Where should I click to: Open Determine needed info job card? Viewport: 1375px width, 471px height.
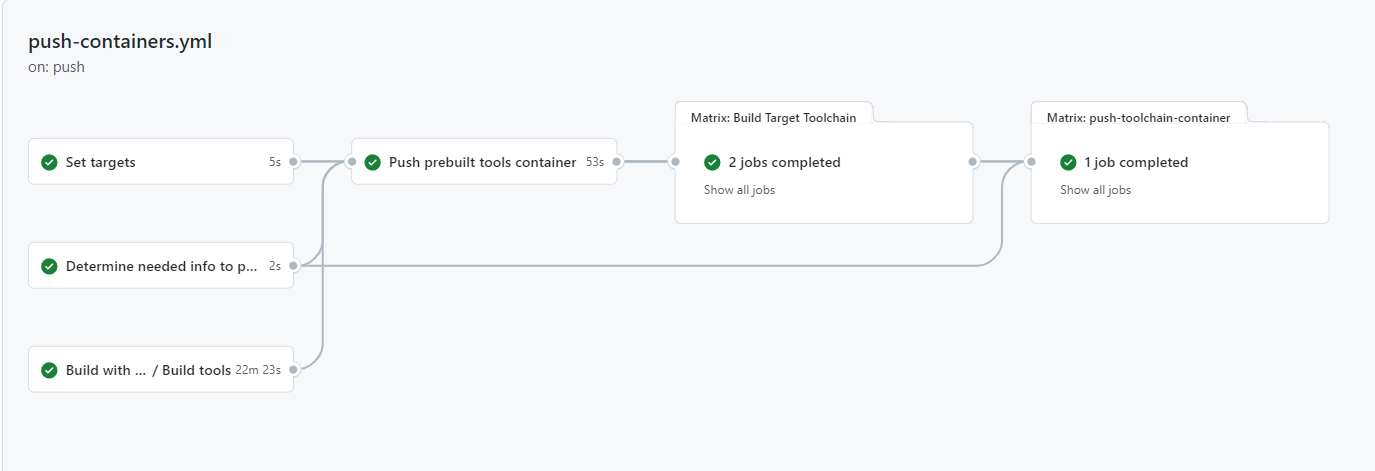click(x=161, y=265)
